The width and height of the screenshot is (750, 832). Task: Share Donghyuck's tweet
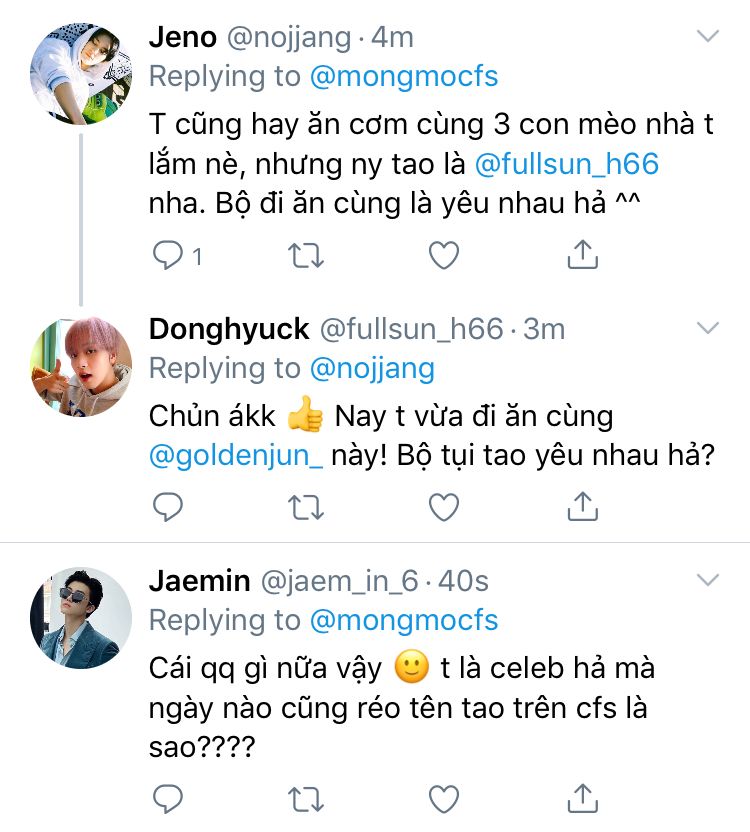point(581,506)
